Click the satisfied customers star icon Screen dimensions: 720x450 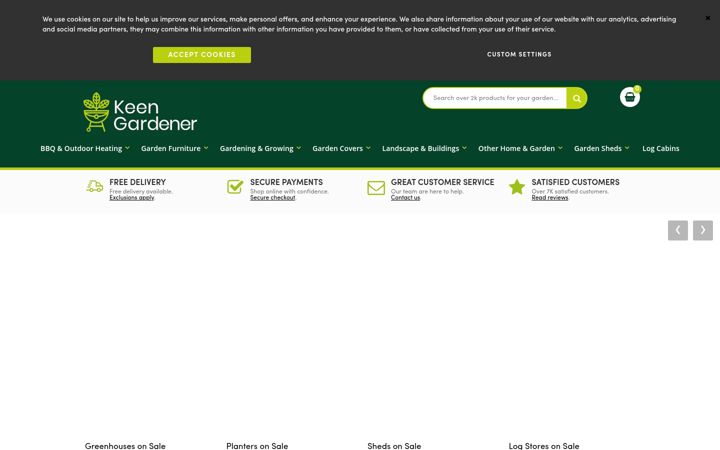(x=517, y=187)
